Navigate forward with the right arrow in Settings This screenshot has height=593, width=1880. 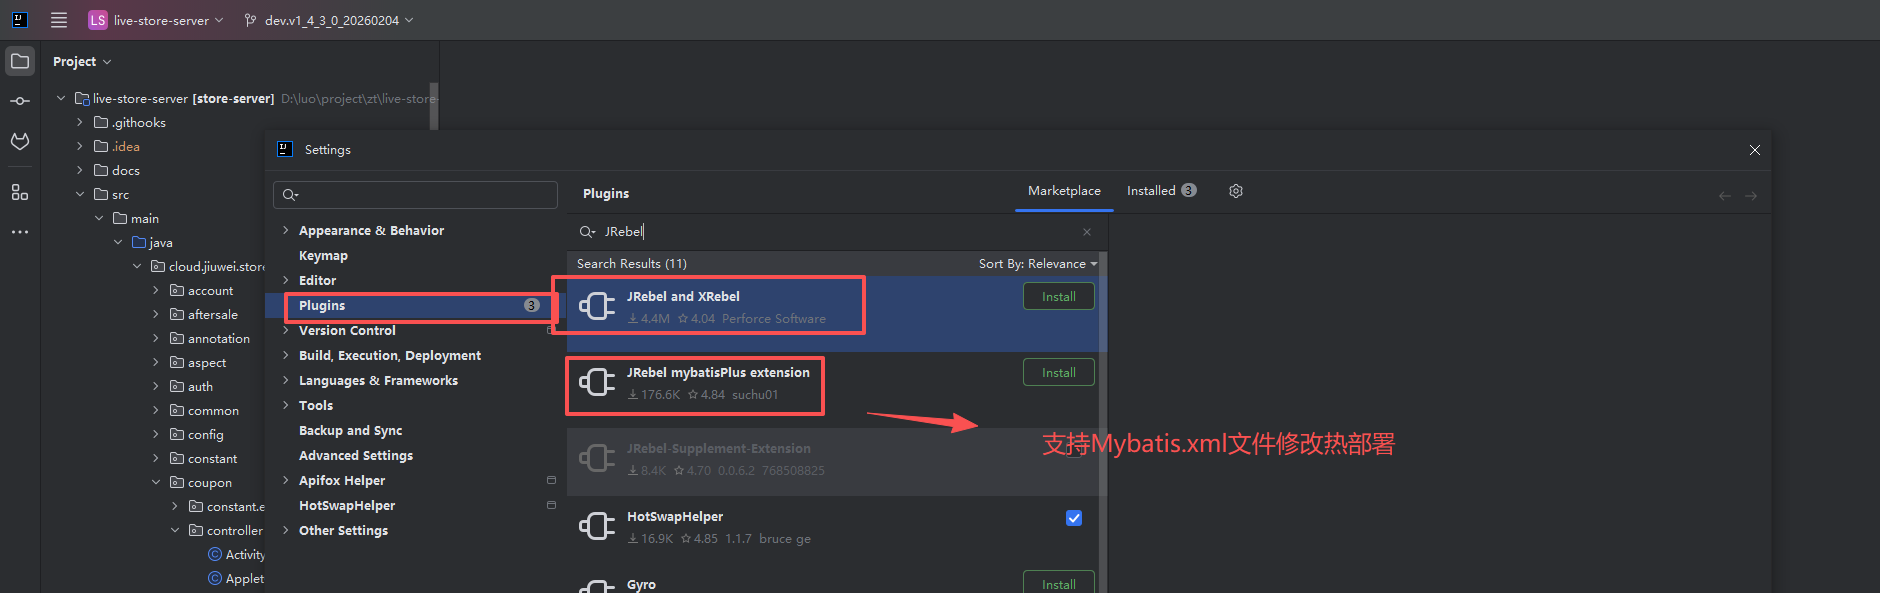point(1751,196)
